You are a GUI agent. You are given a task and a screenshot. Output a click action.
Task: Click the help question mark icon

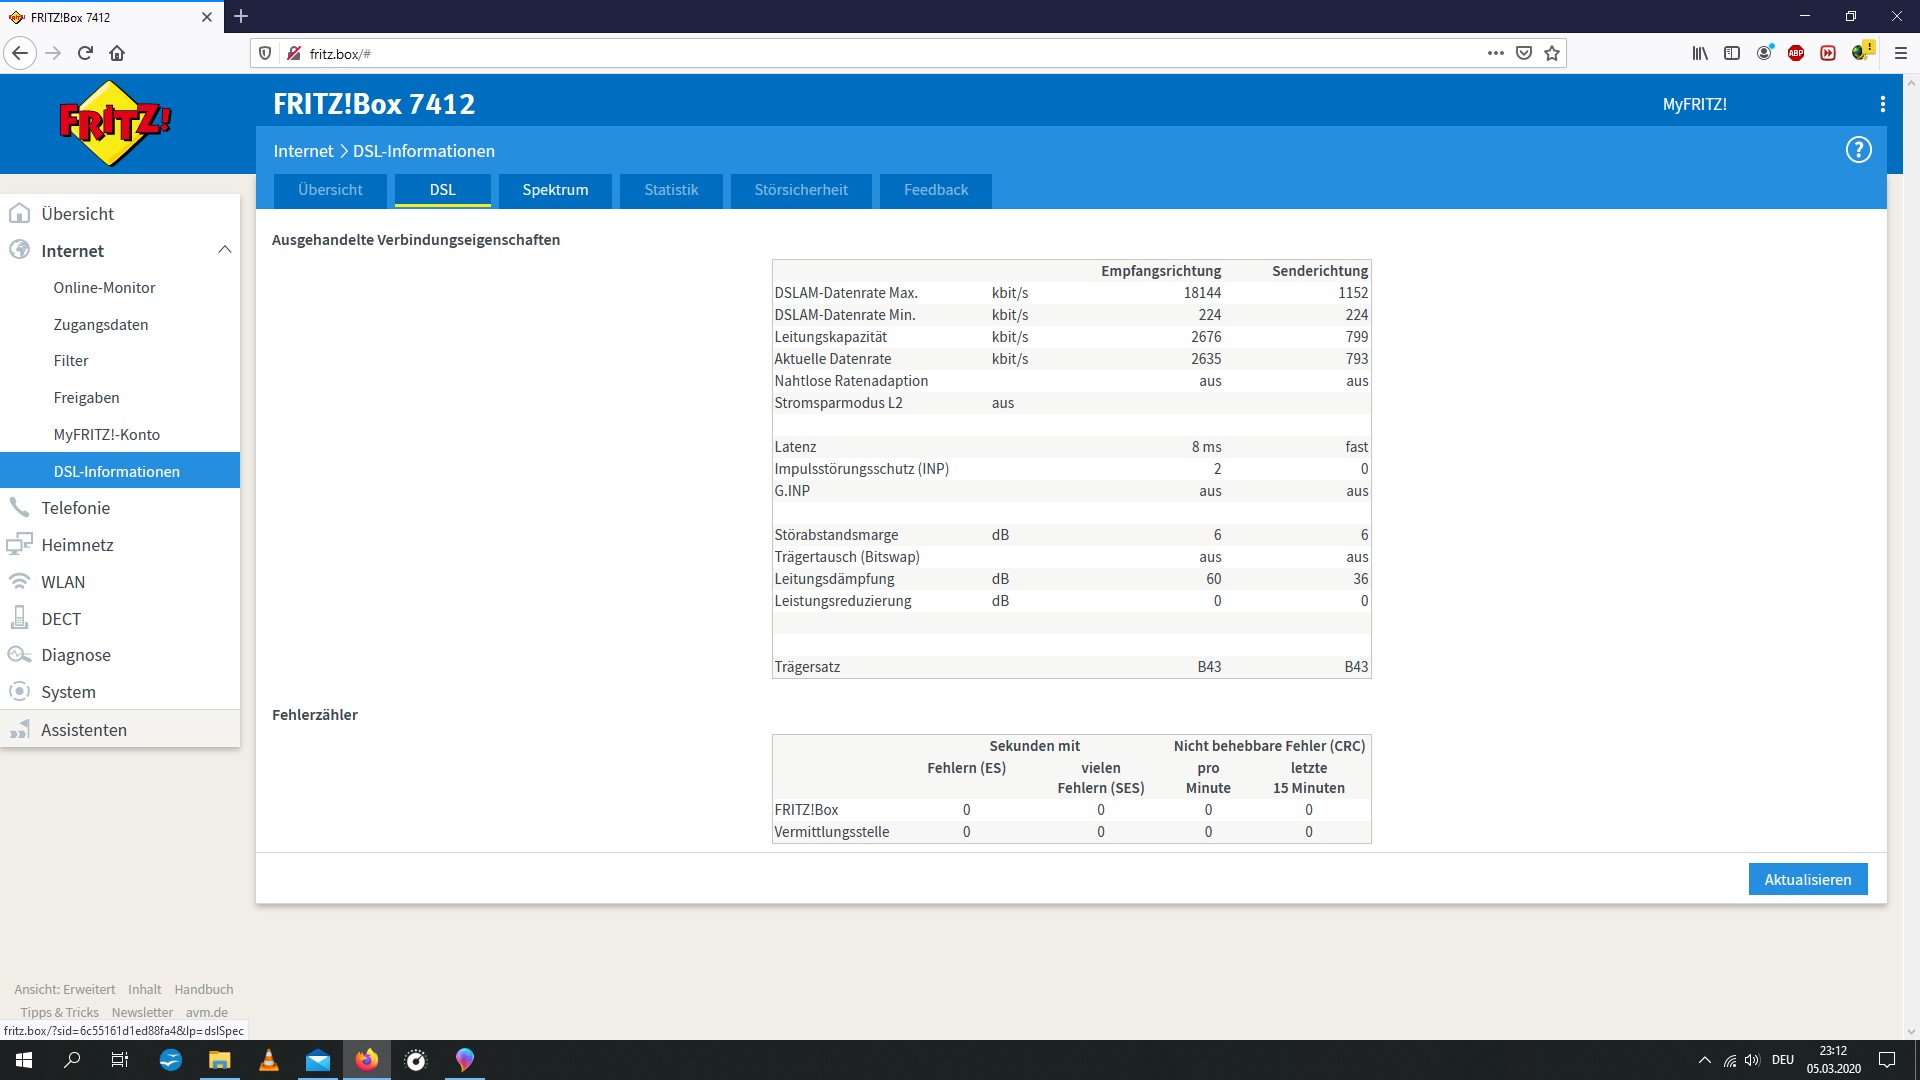click(x=1859, y=149)
